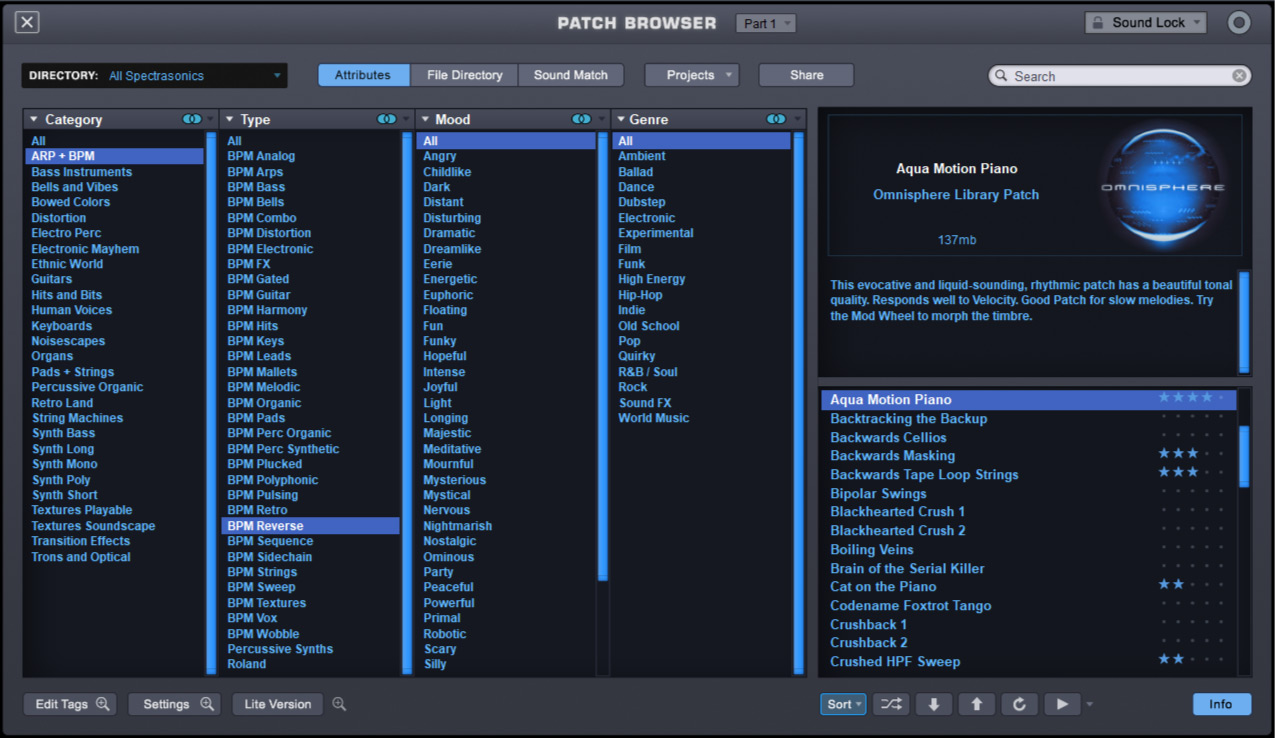Toggle Sound Lock
The height and width of the screenshot is (738, 1275).
[1145, 23]
